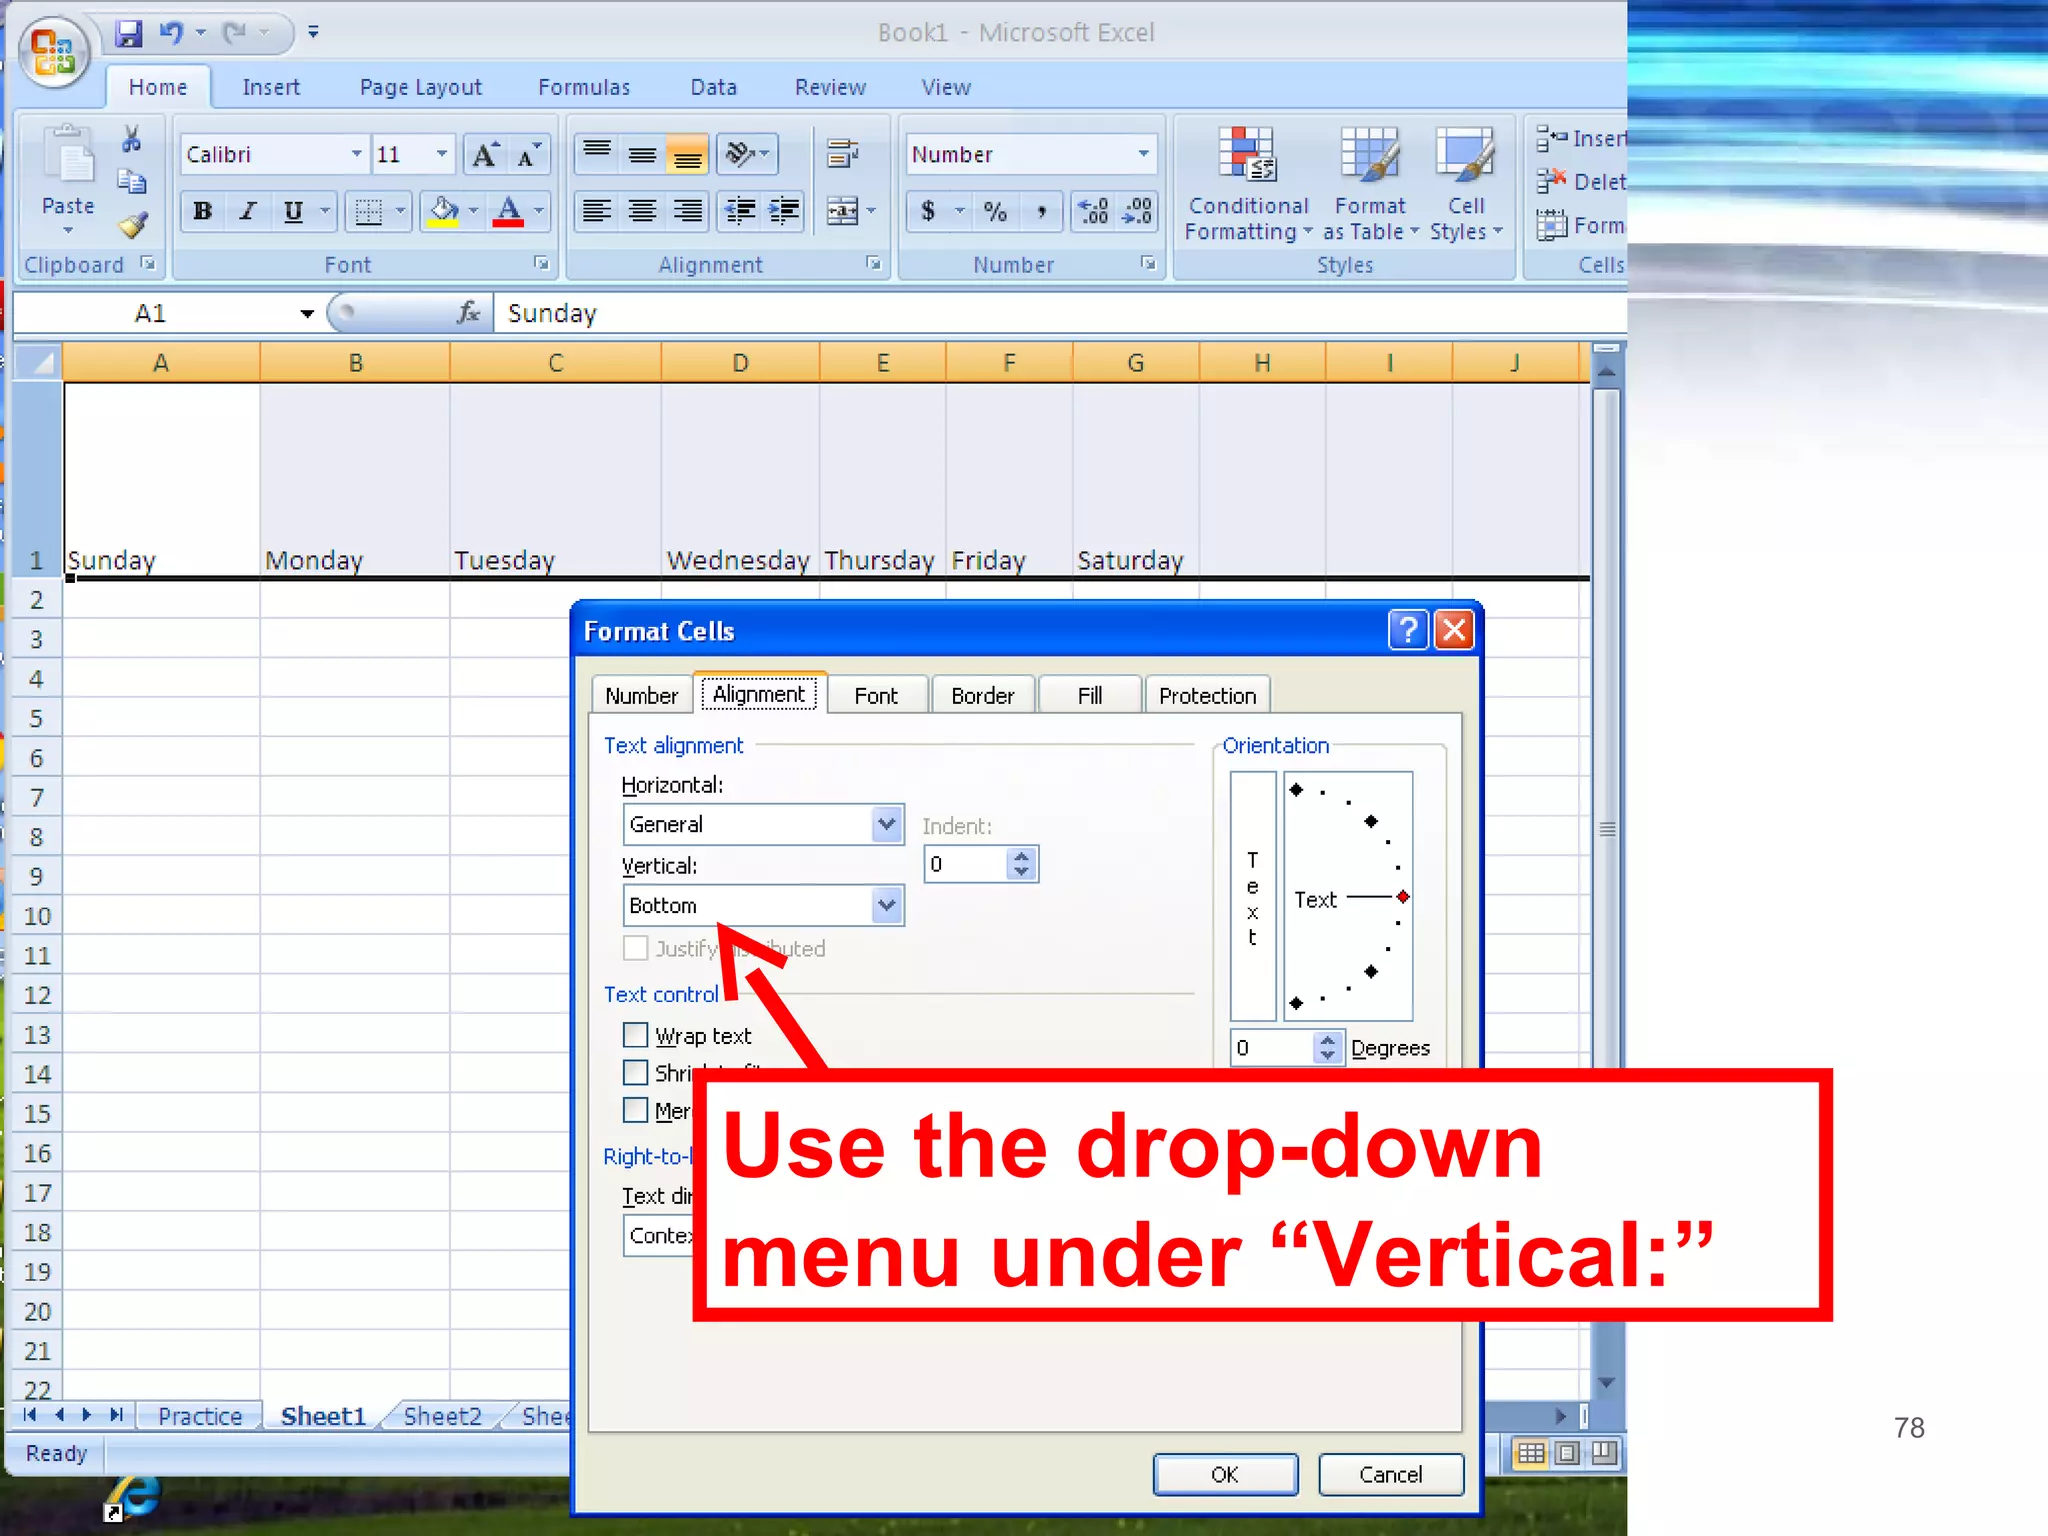Screen dimensions: 2048x1536
Task: Open Format as Table gallery
Action: point(1370,184)
